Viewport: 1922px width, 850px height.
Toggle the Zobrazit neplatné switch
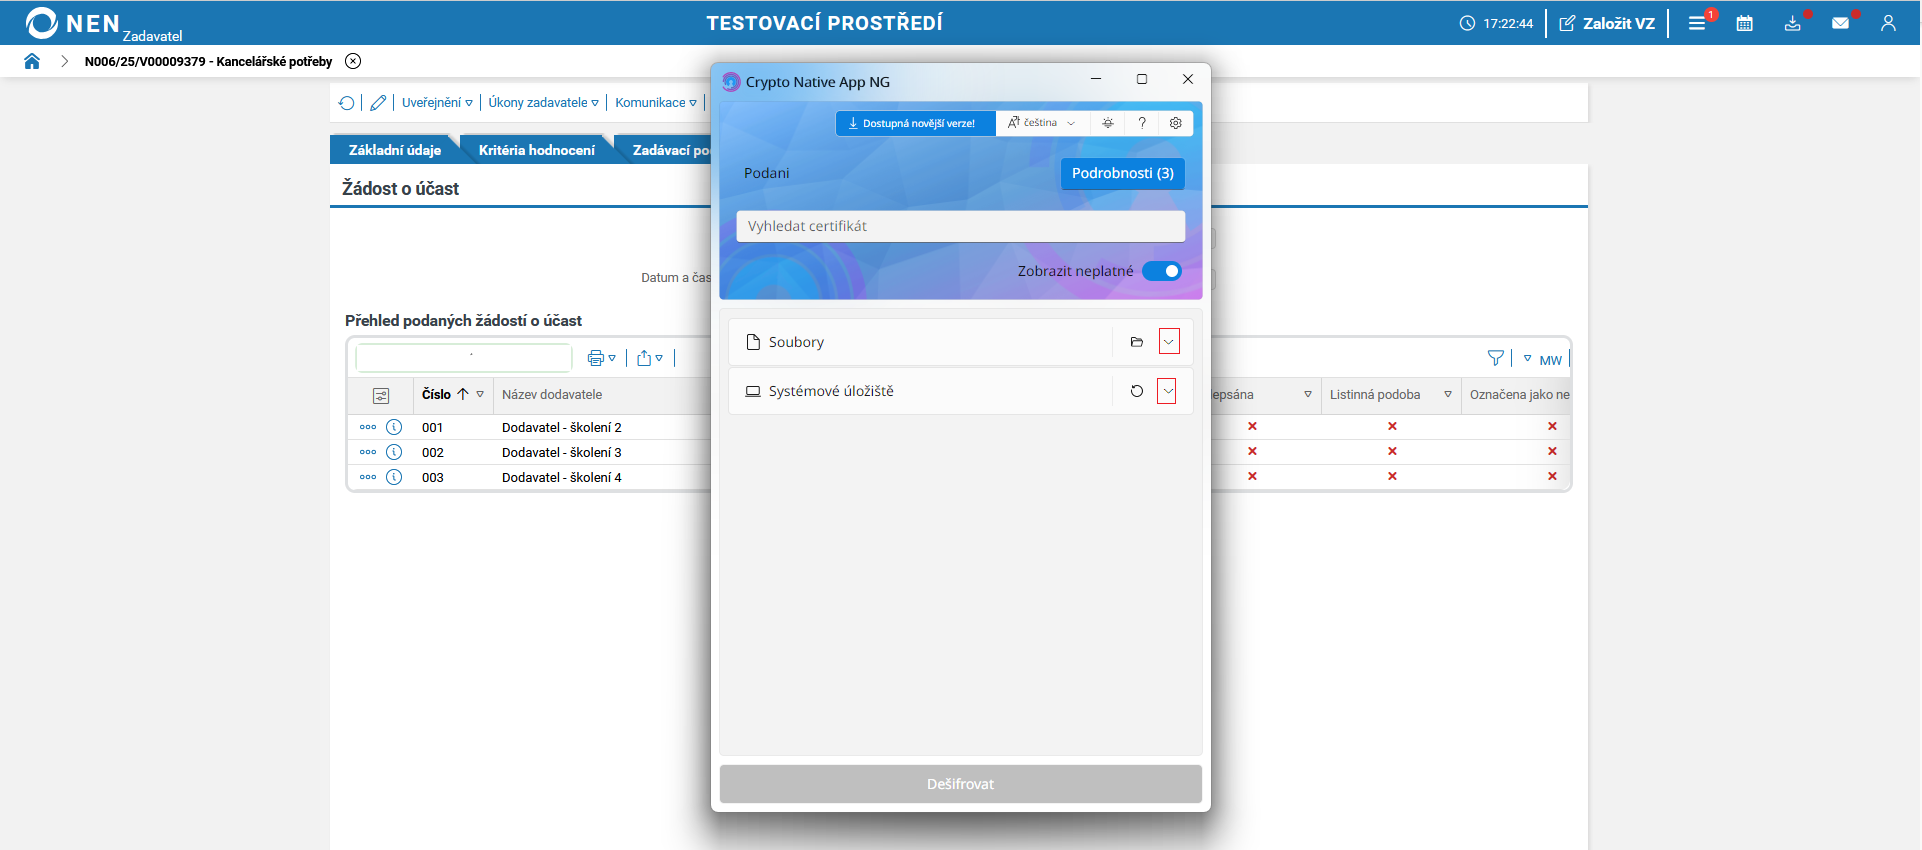(x=1162, y=271)
